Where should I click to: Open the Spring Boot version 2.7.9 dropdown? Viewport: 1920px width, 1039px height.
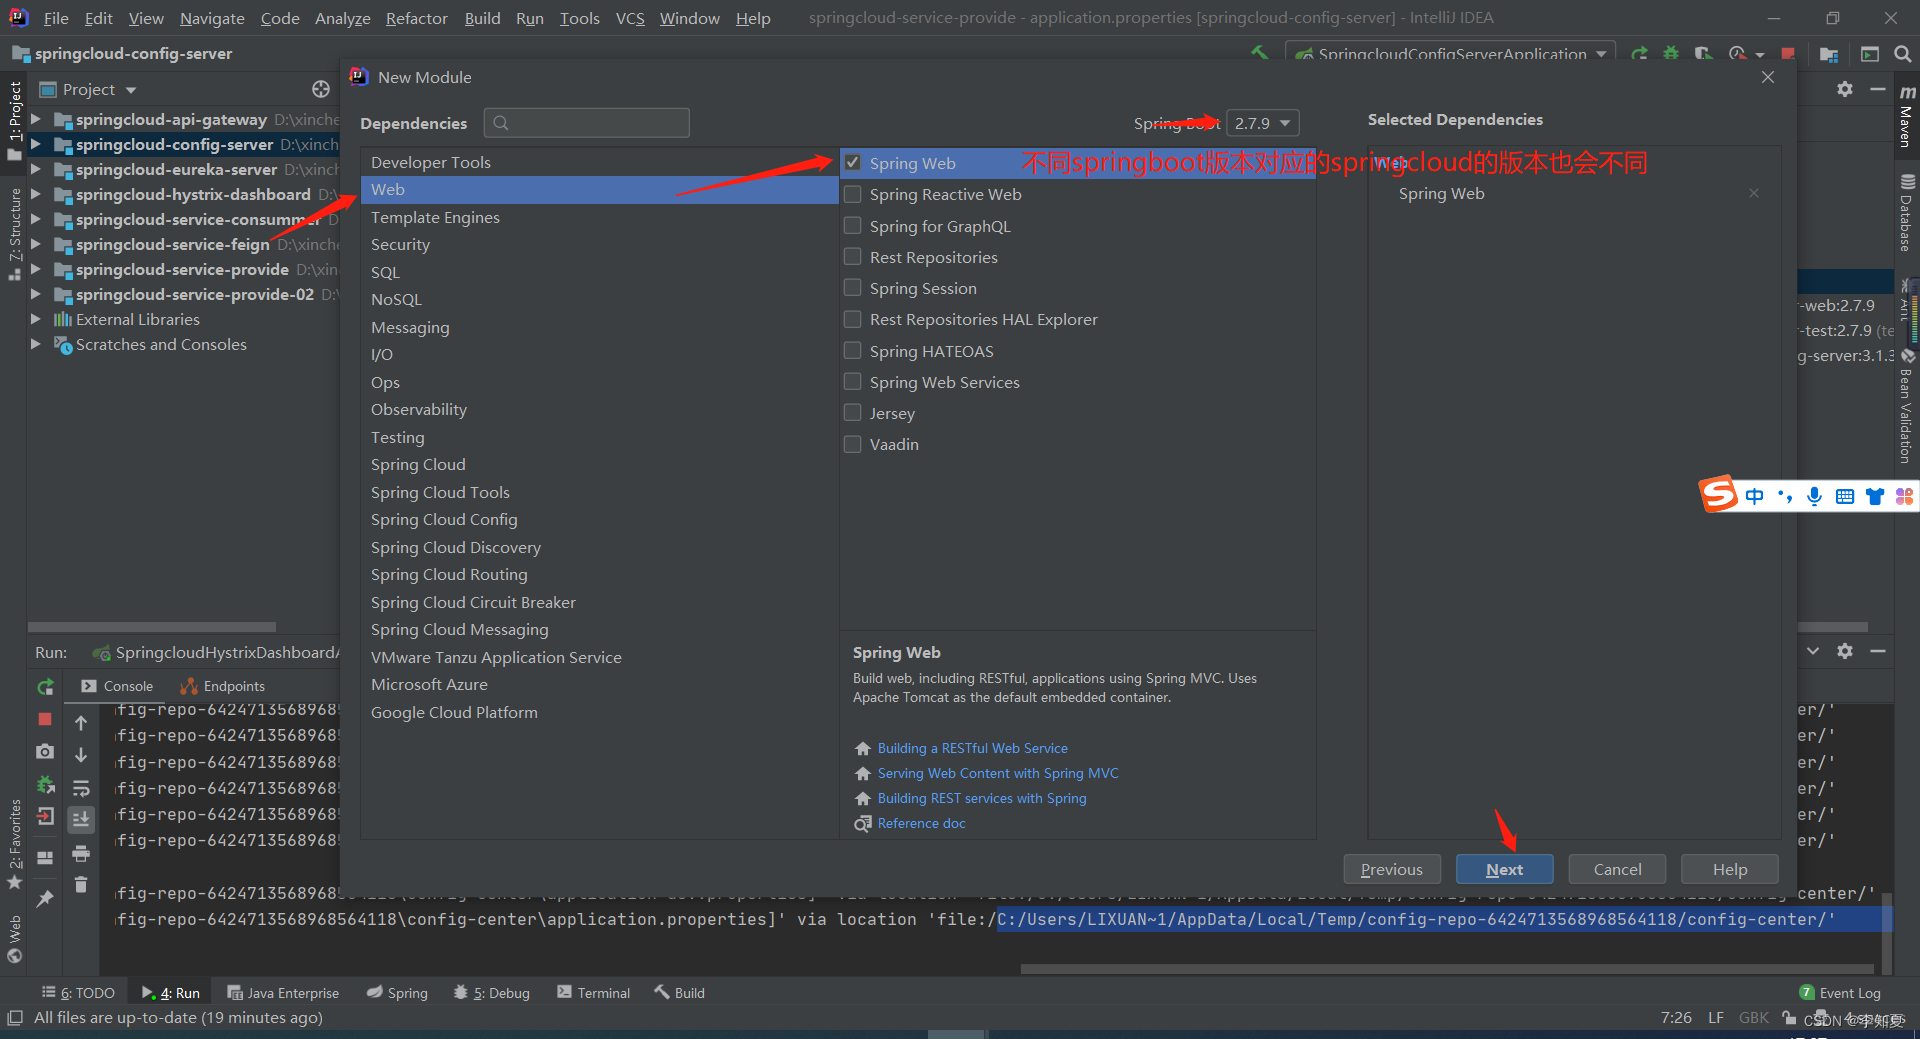(x=1263, y=123)
